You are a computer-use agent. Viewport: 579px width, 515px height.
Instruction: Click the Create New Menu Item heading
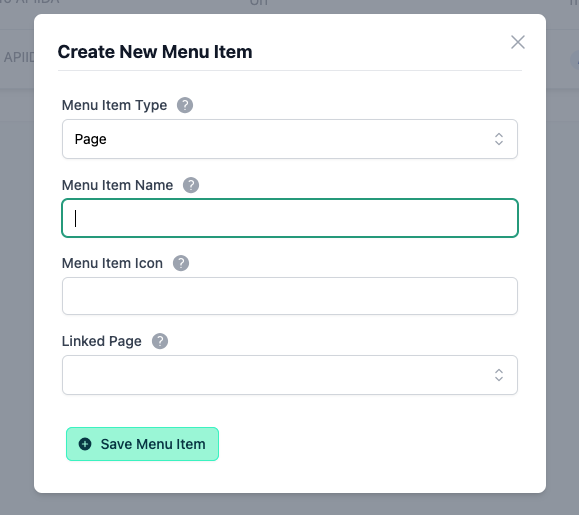(x=155, y=52)
